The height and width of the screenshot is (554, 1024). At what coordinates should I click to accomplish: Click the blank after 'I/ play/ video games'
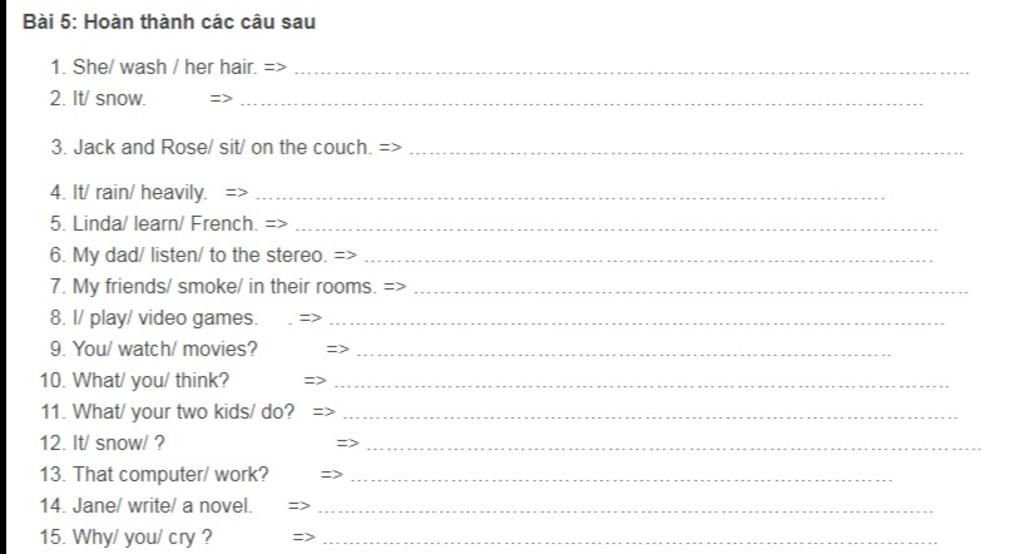[x=637, y=323]
